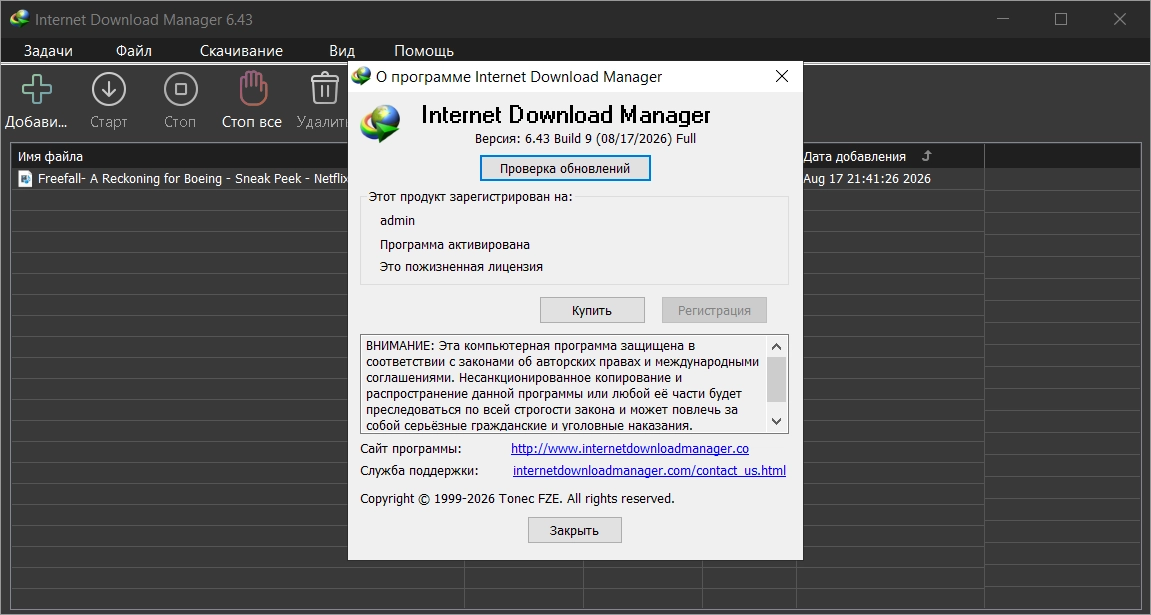Click the Добавить (add URL) plus icon
The height and width of the screenshot is (615, 1151).
click(x=37, y=89)
